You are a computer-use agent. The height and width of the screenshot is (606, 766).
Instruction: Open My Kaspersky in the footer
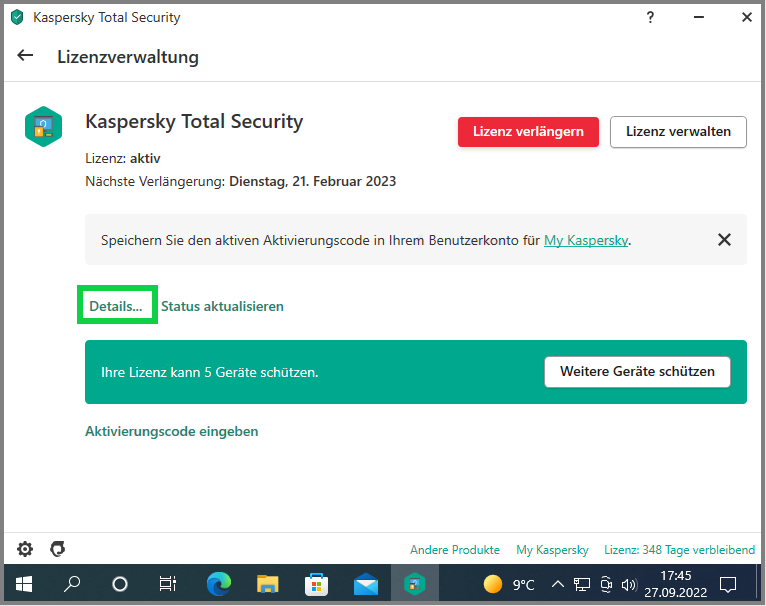click(552, 550)
